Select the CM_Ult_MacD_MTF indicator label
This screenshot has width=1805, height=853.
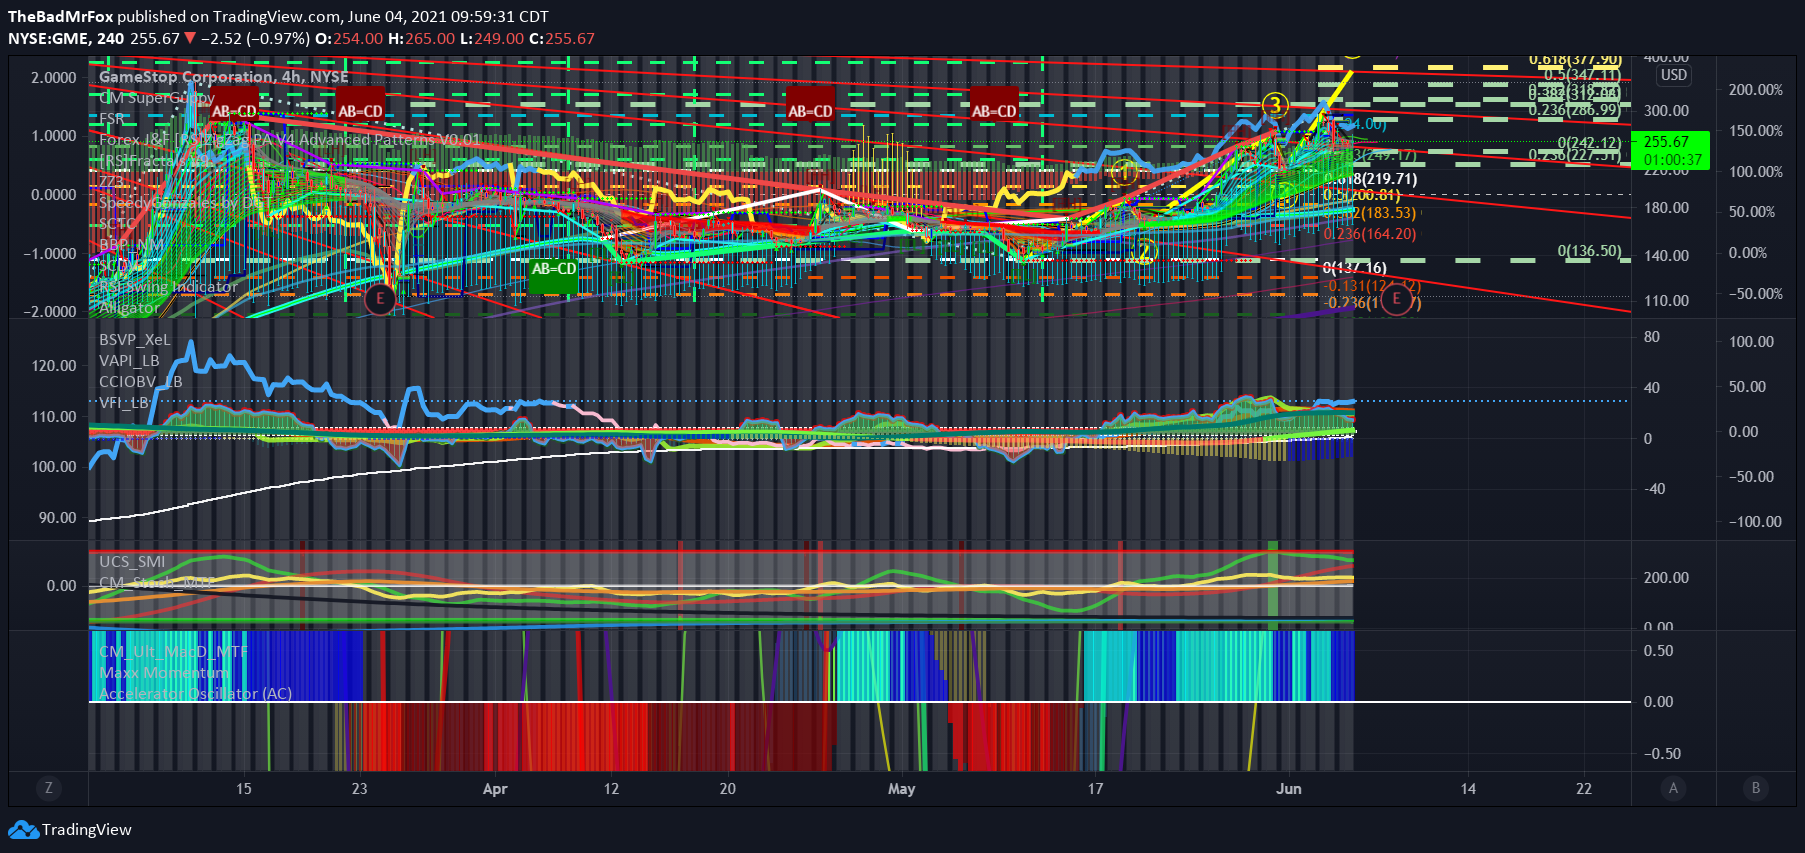click(x=172, y=651)
